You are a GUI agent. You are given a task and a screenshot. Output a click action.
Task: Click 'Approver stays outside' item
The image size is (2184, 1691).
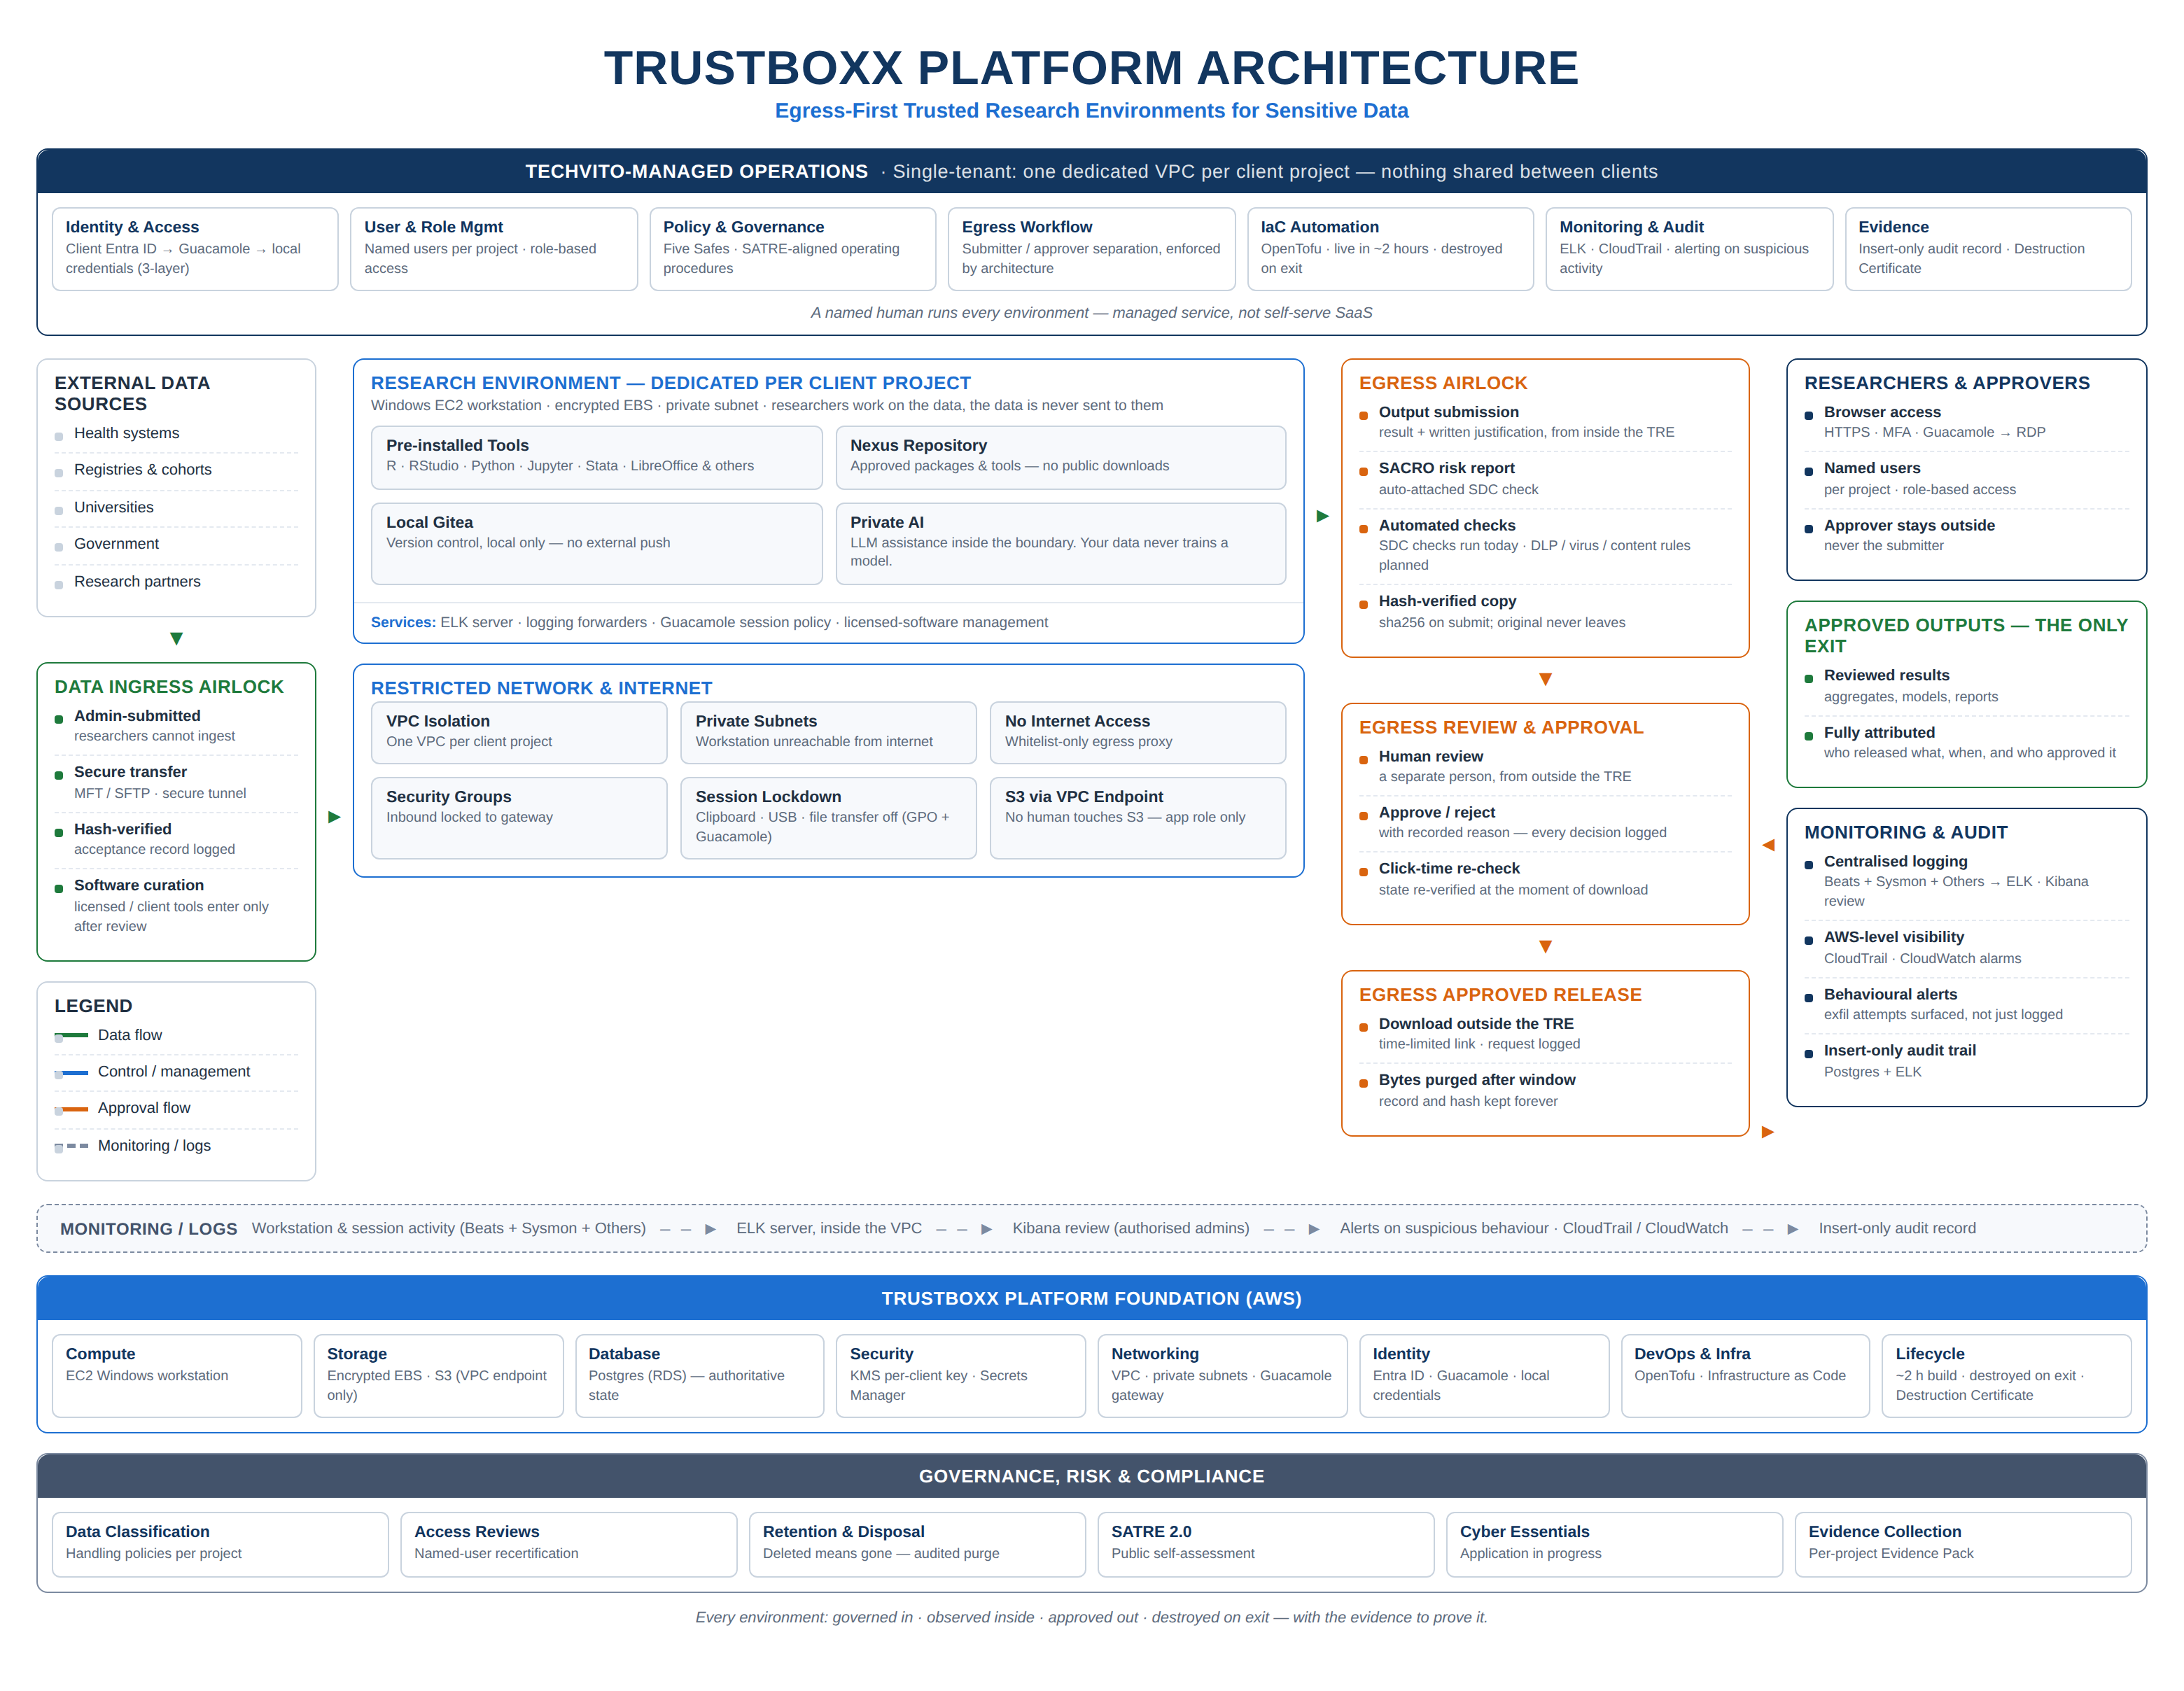pos(1909,525)
